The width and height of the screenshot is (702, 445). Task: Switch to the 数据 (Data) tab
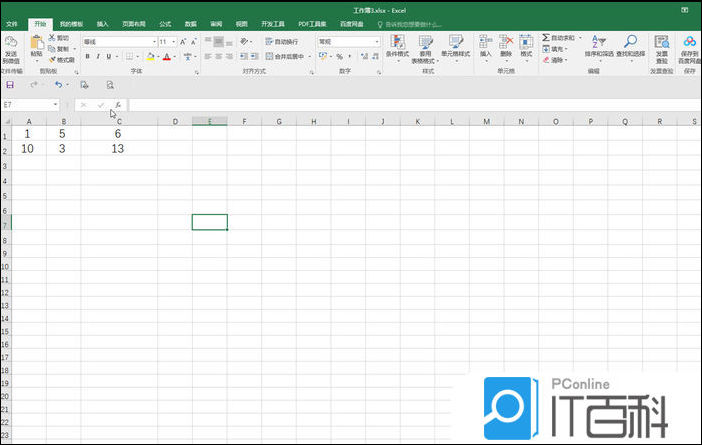pyautogui.click(x=191, y=24)
